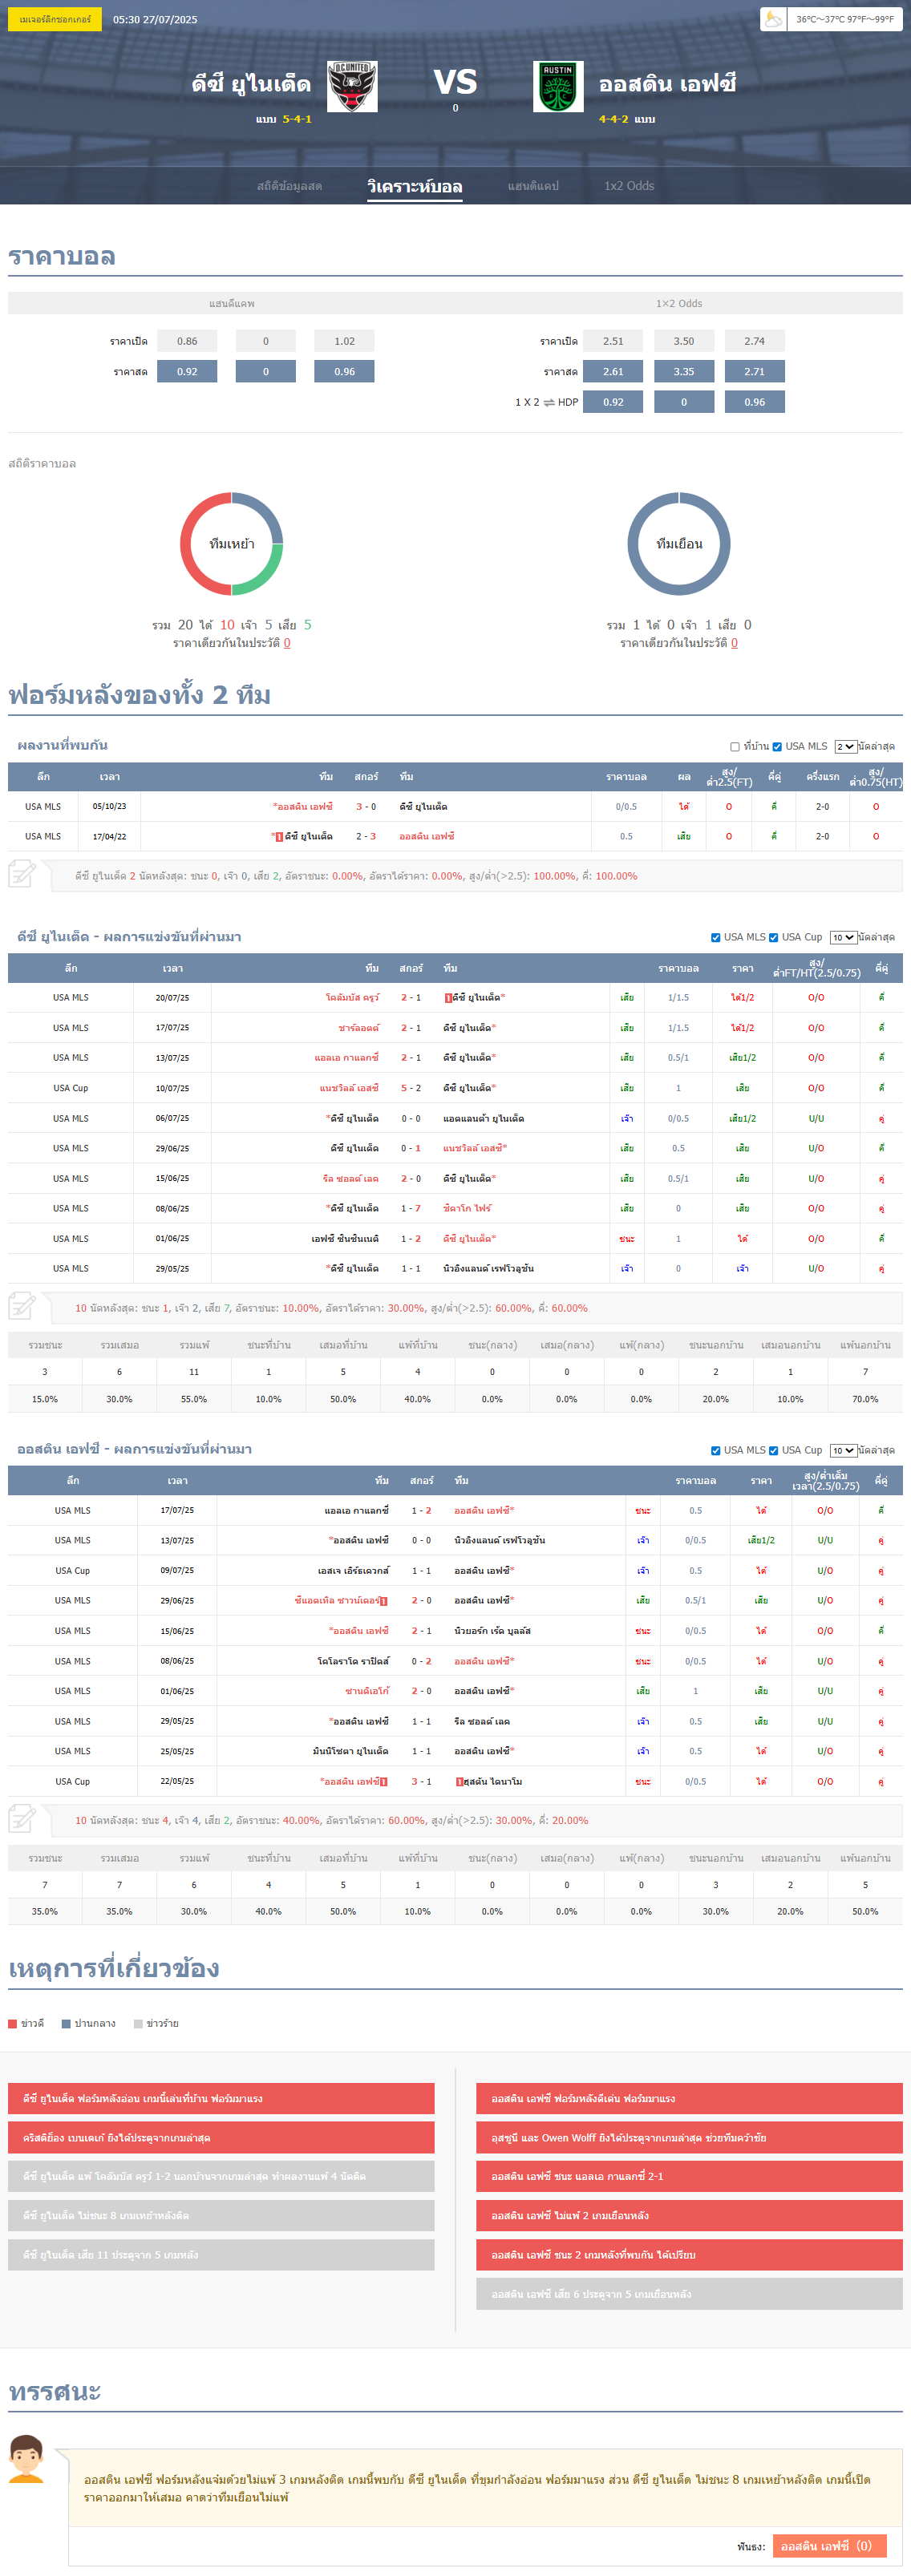The height and width of the screenshot is (2576, 911).
Task: Click the home same-price history link 0
Action: point(287,643)
